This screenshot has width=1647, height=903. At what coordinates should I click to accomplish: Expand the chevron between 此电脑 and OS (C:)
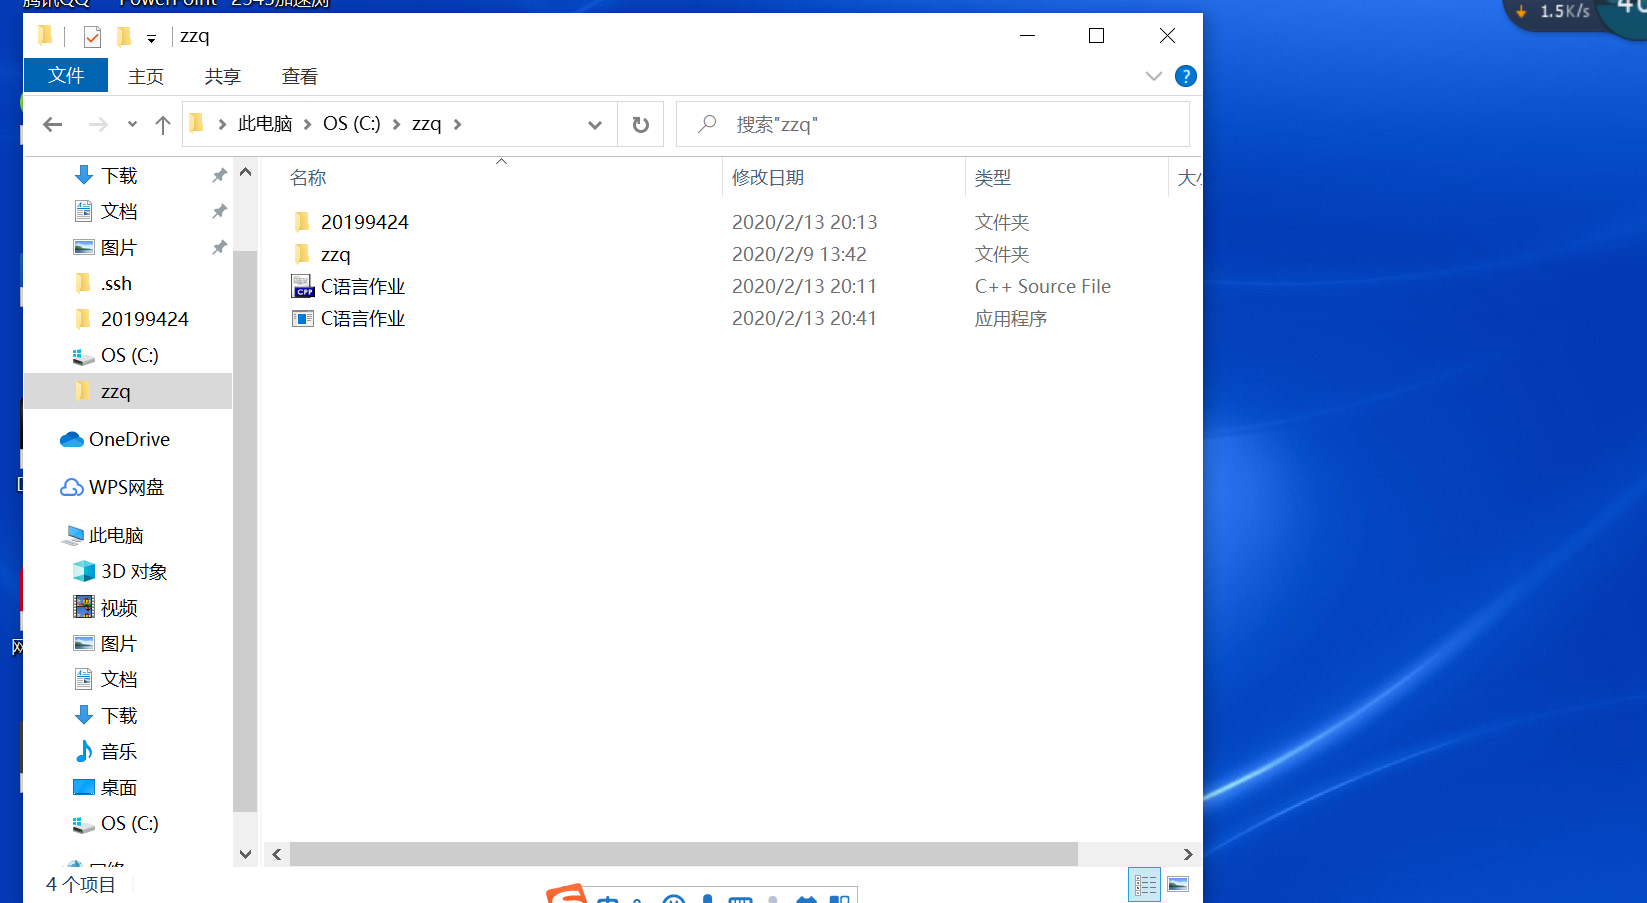308,124
